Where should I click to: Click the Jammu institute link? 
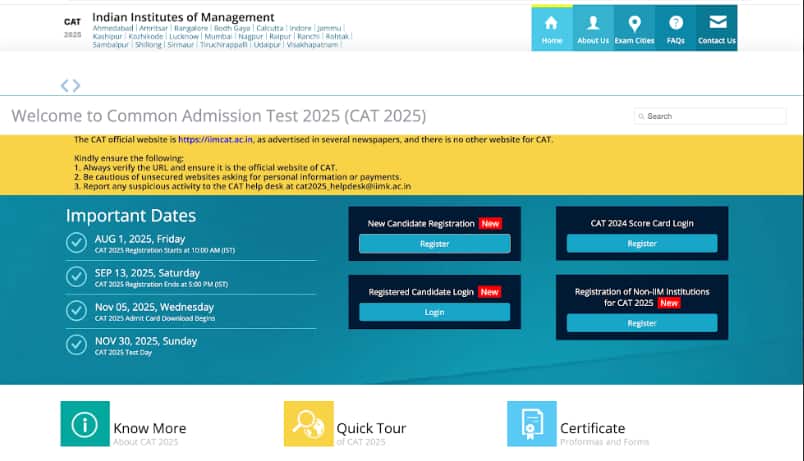click(329, 28)
